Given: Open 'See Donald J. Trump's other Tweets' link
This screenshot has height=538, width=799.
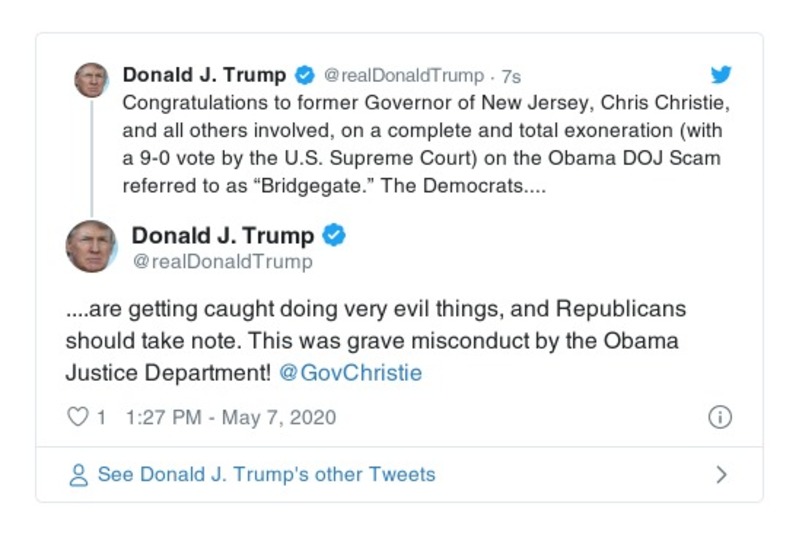Looking at the screenshot, I should point(266,475).
